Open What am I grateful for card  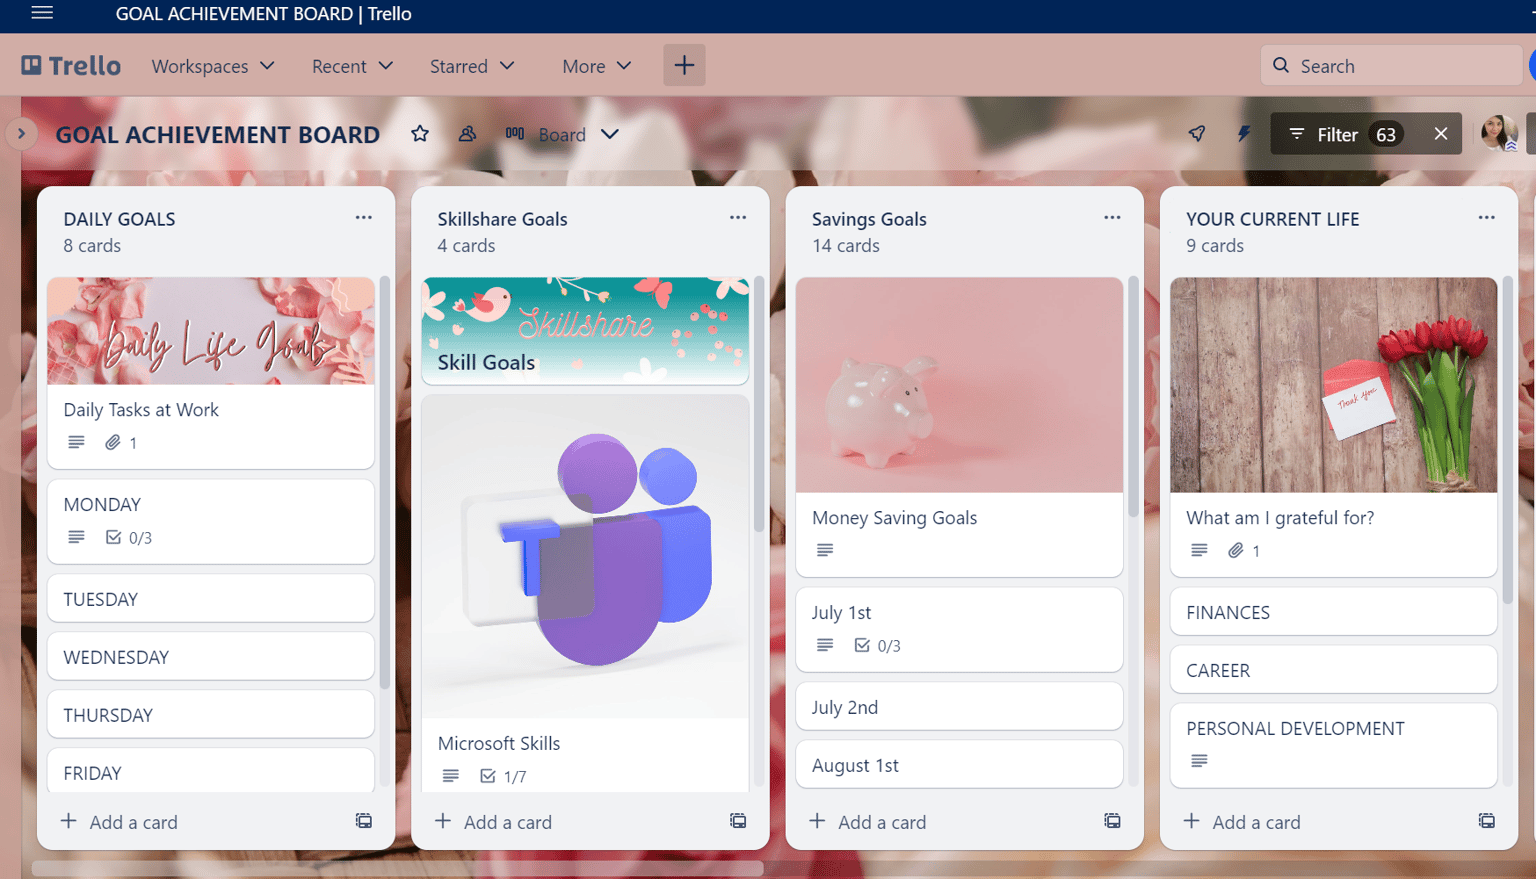point(1333,427)
